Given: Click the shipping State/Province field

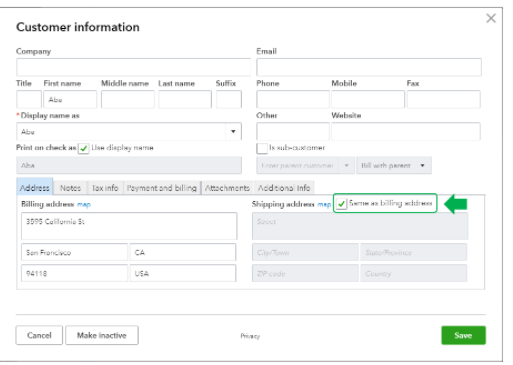Looking at the screenshot, I should tap(414, 252).
